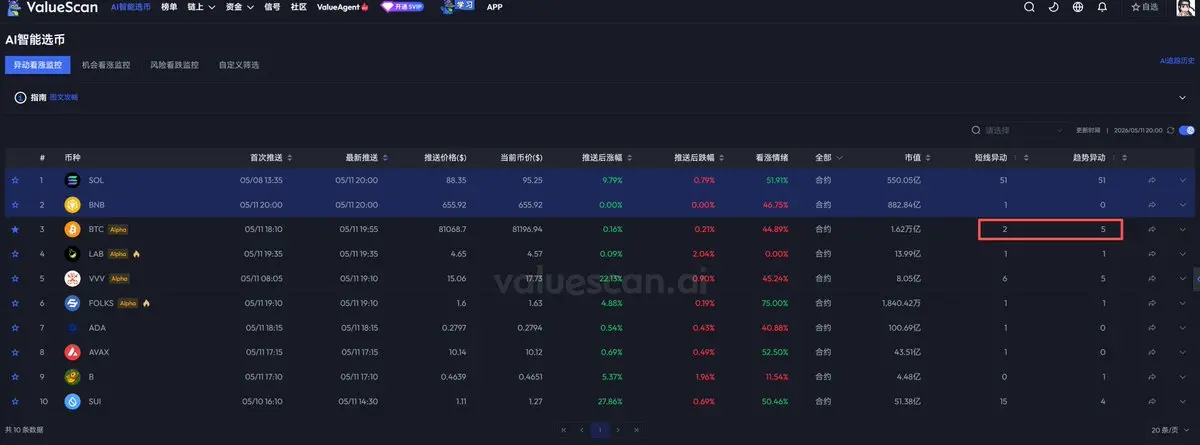Click the Alpha badge beside BTC
1200x445 pixels.
(x=118, y=229)
